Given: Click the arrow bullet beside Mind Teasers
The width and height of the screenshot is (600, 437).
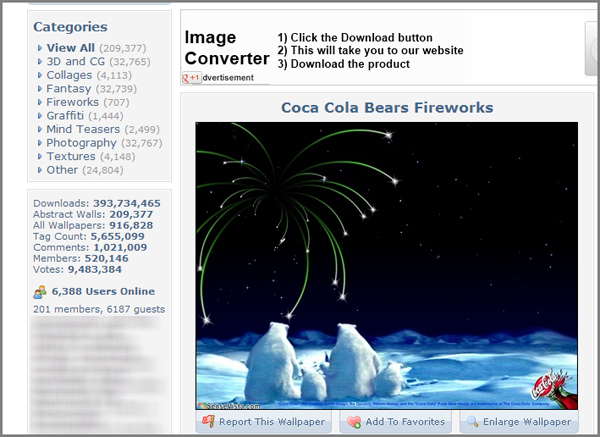Looking at the screenshot, I should (40, 130).
